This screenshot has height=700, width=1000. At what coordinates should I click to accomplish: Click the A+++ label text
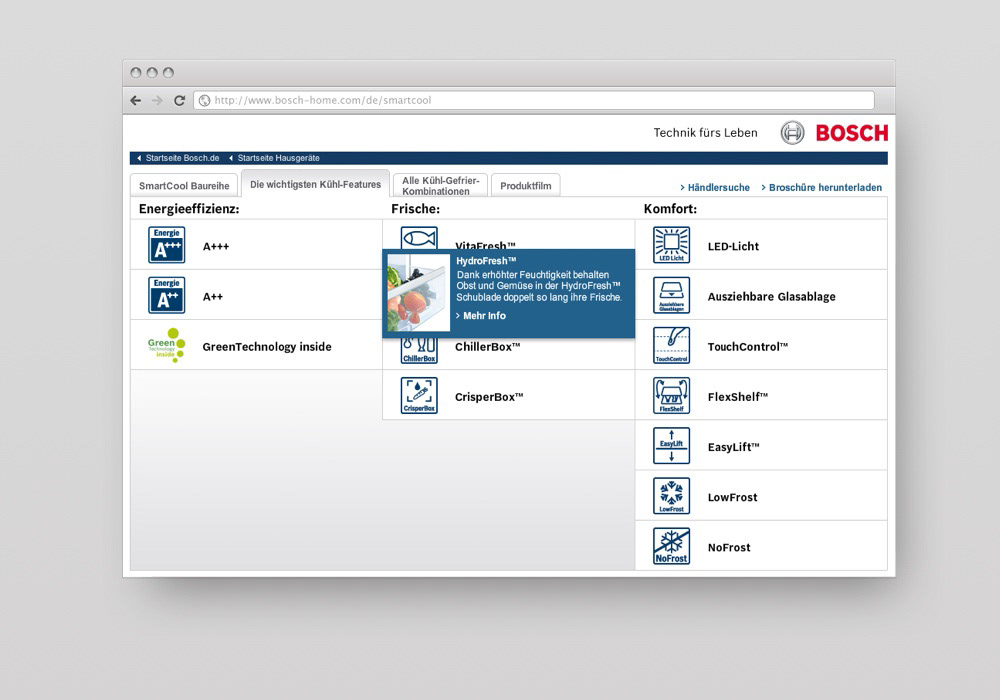tap(216, 247)
